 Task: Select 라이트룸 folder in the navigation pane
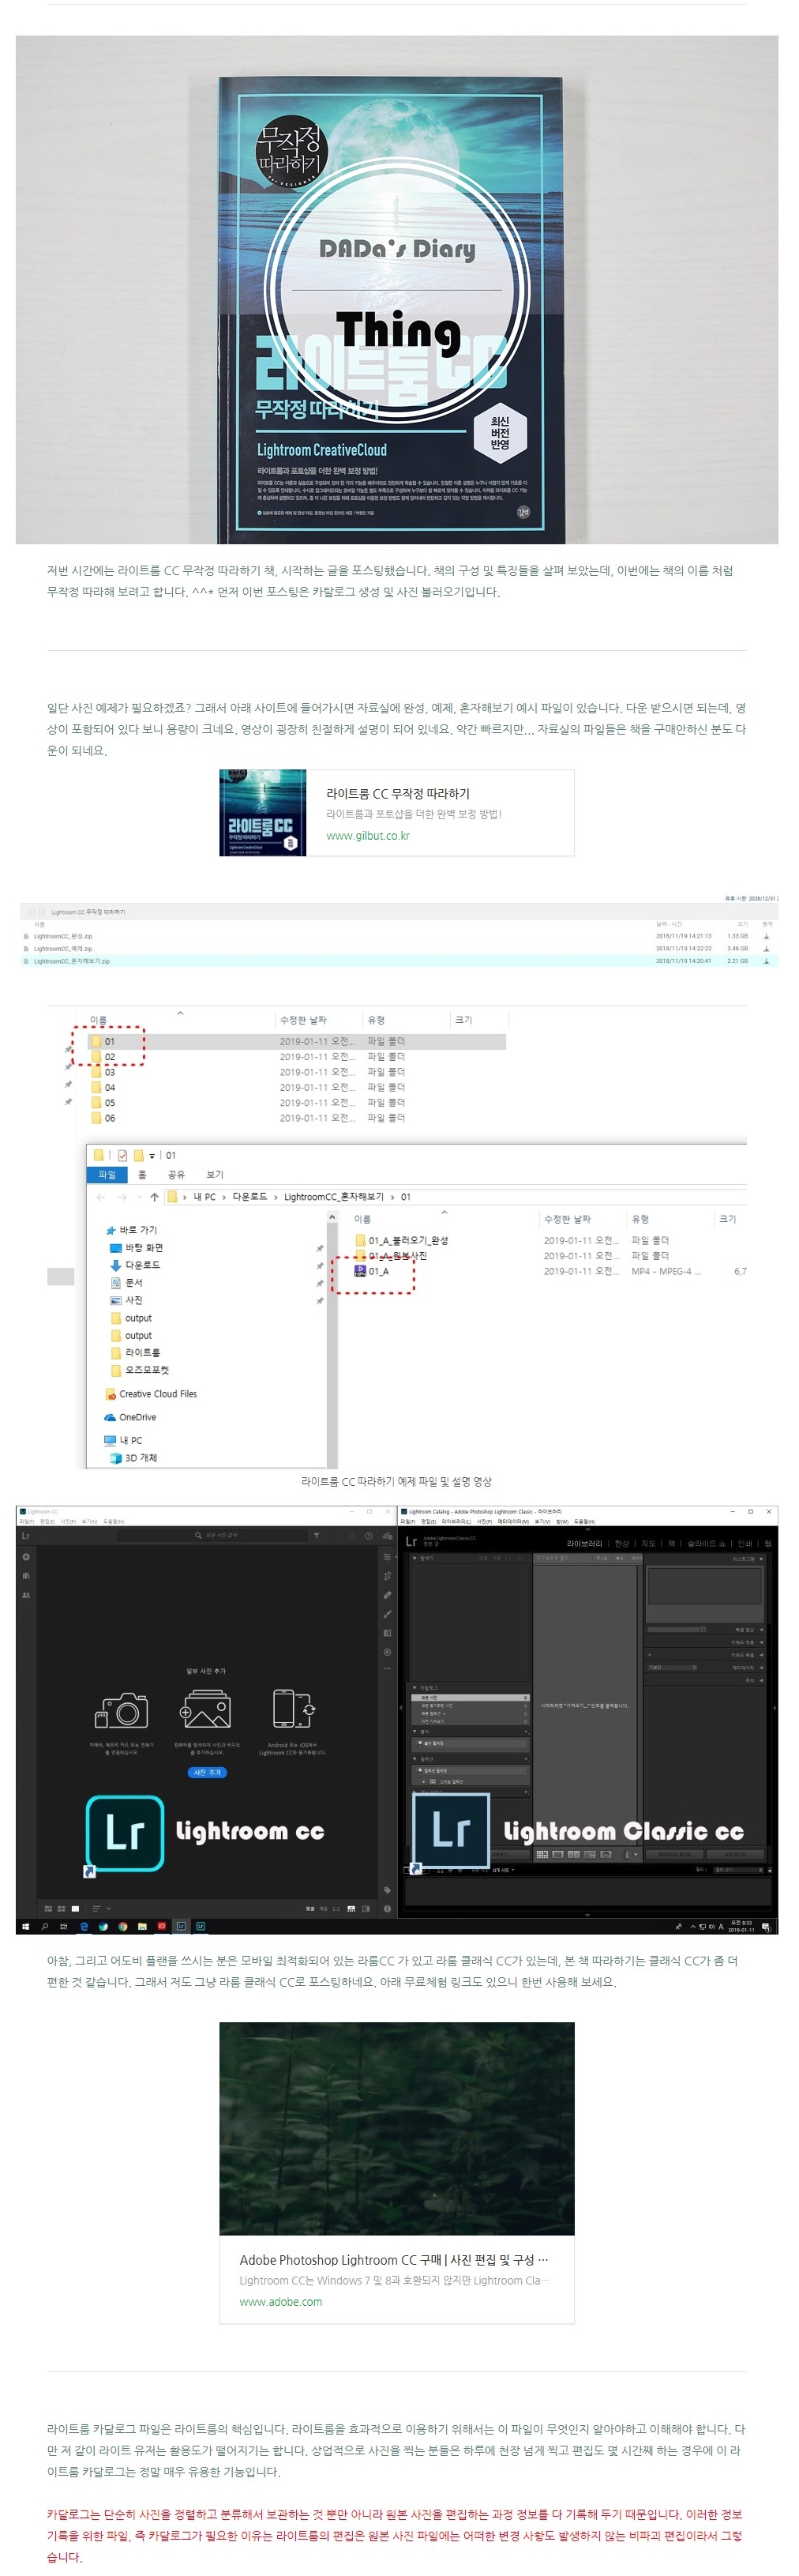[142, 1353]
